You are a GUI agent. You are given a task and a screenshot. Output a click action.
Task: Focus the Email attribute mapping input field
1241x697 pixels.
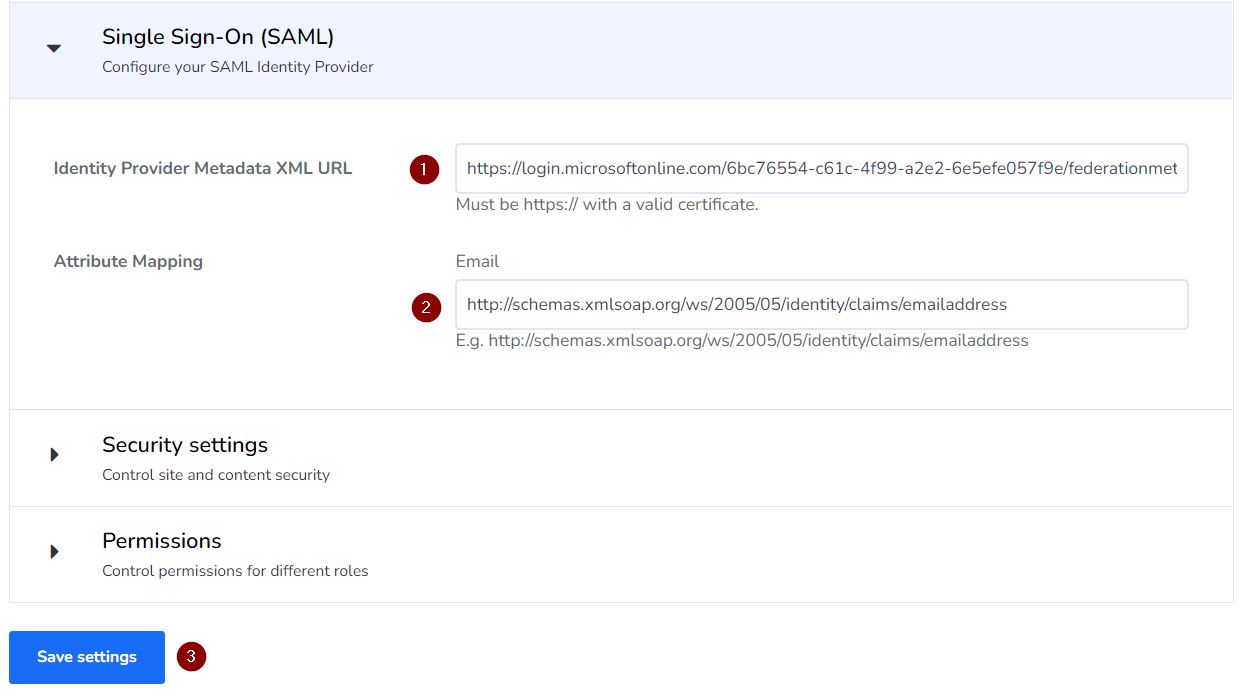(x=821, y=304)
